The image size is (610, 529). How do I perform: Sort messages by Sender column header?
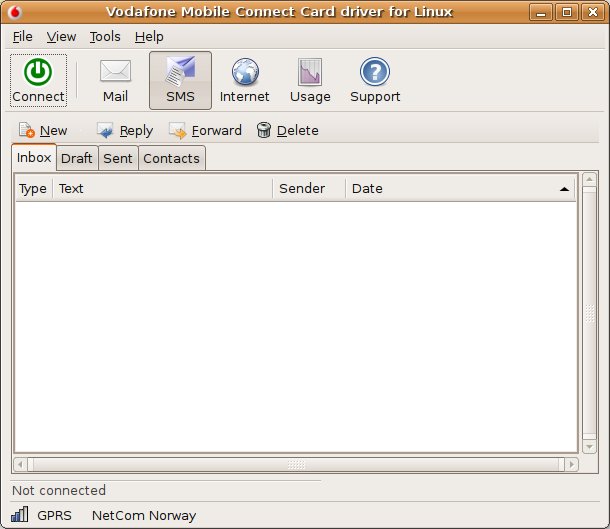point(309,188)
